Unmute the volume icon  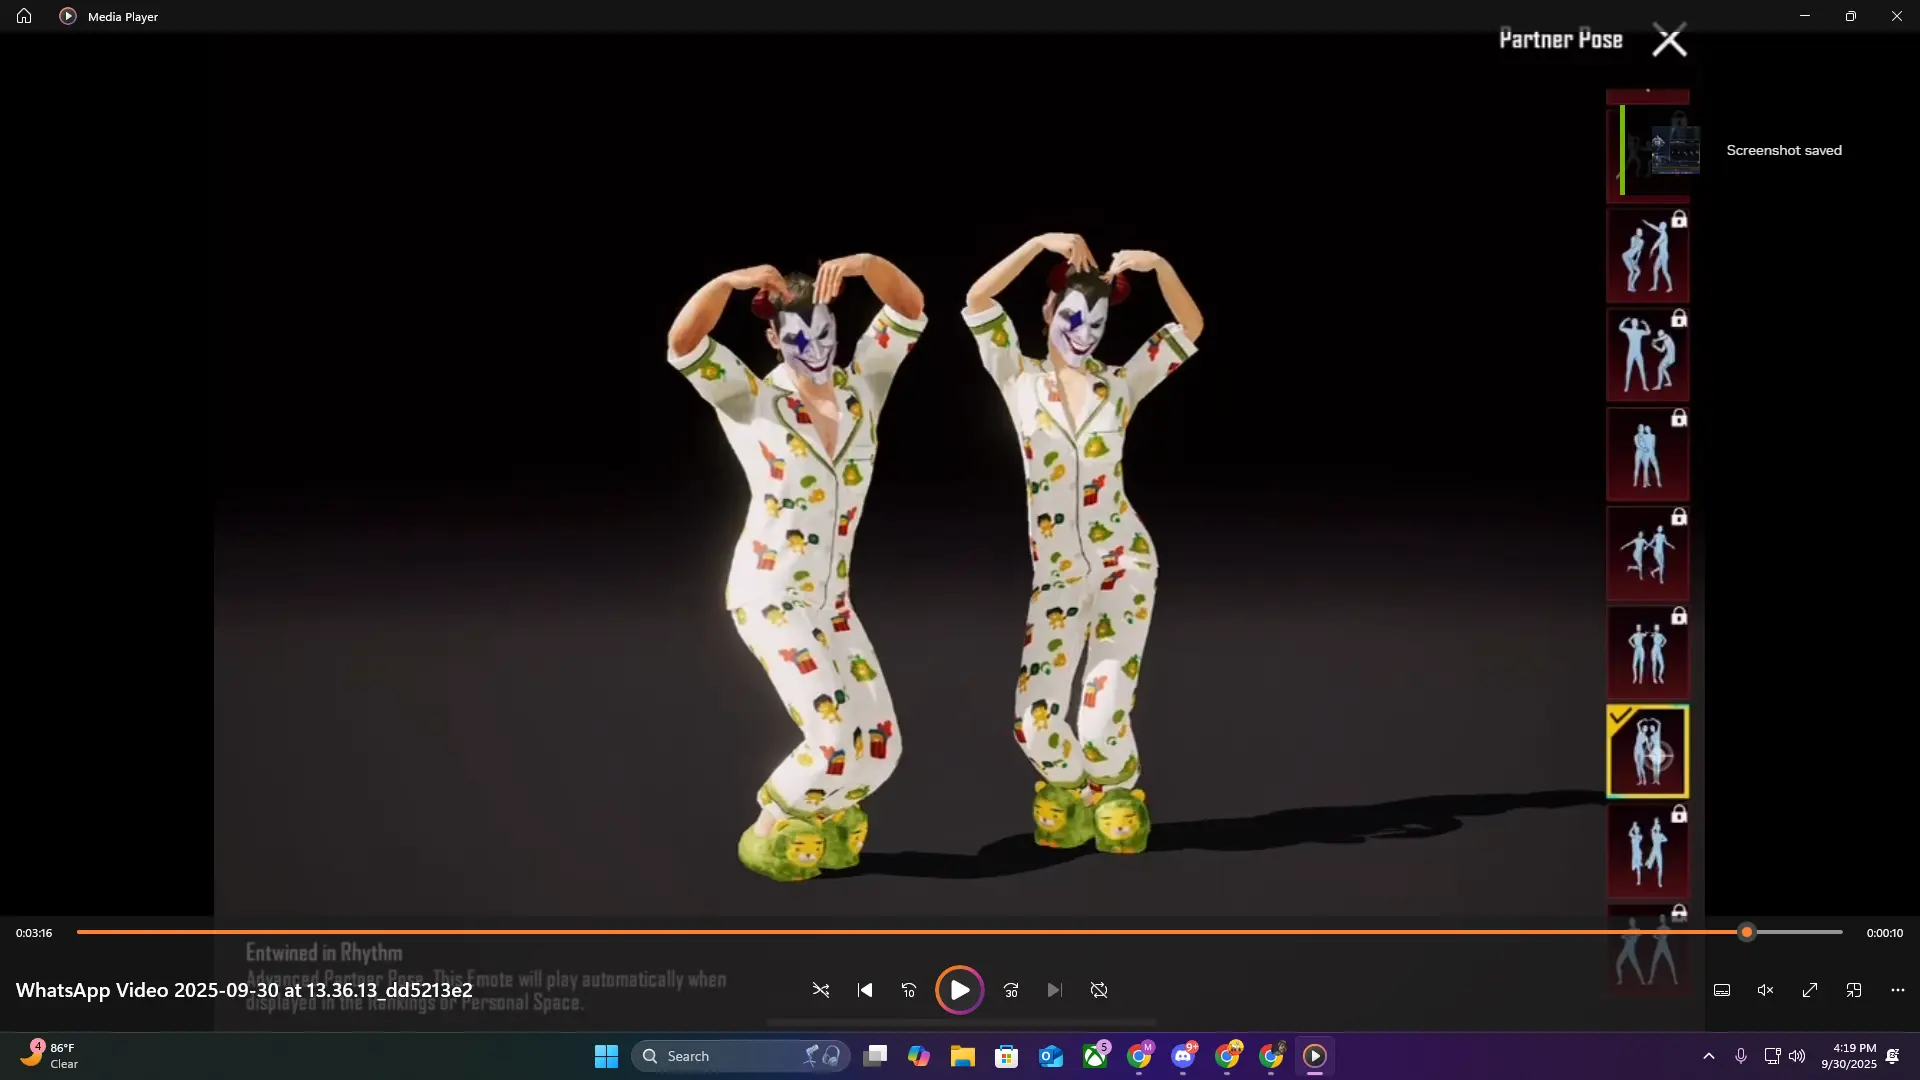click(x=1766, y=990)
